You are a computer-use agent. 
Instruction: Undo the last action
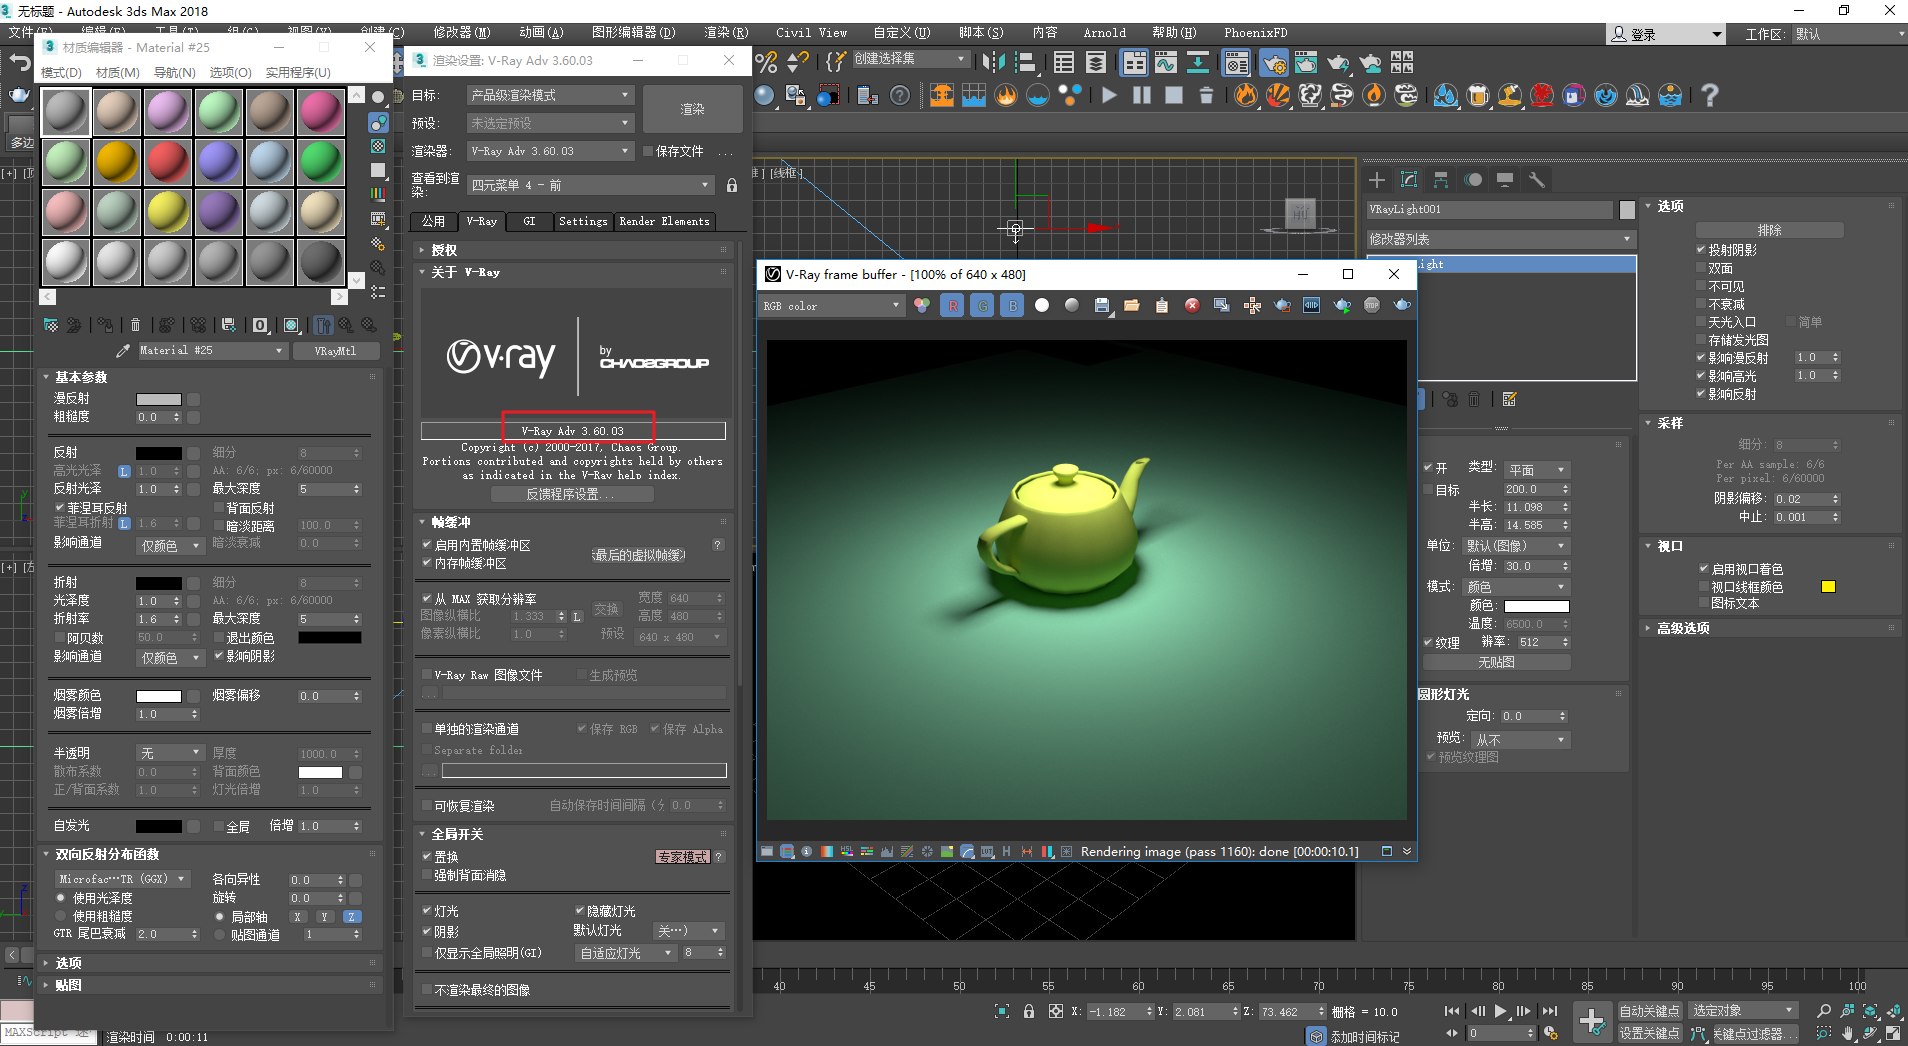pyautogui.click(x=20, y=62)
